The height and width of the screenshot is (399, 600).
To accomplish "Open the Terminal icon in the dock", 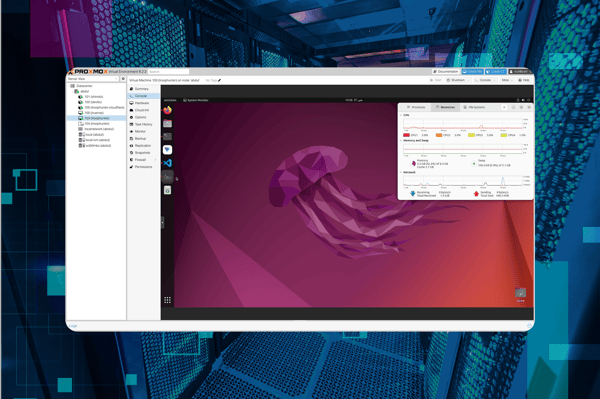I will pos(168,137).
